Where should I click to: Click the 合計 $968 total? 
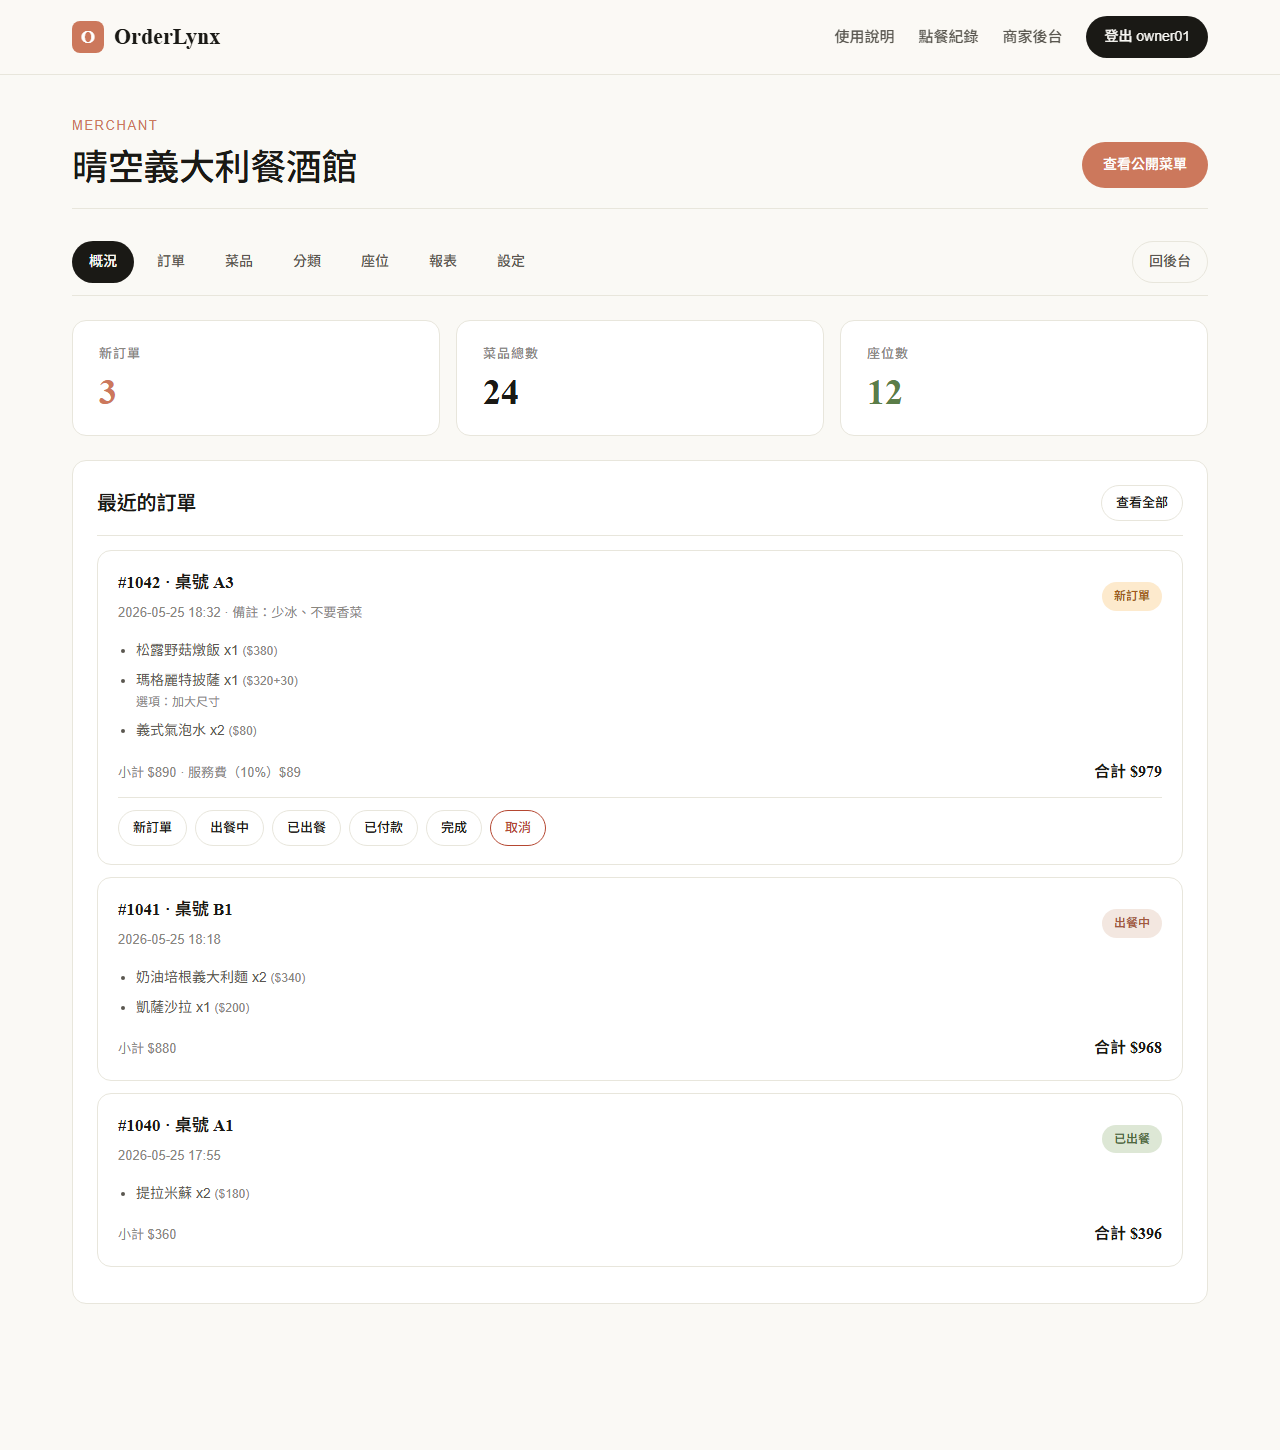[1128, 1048]
